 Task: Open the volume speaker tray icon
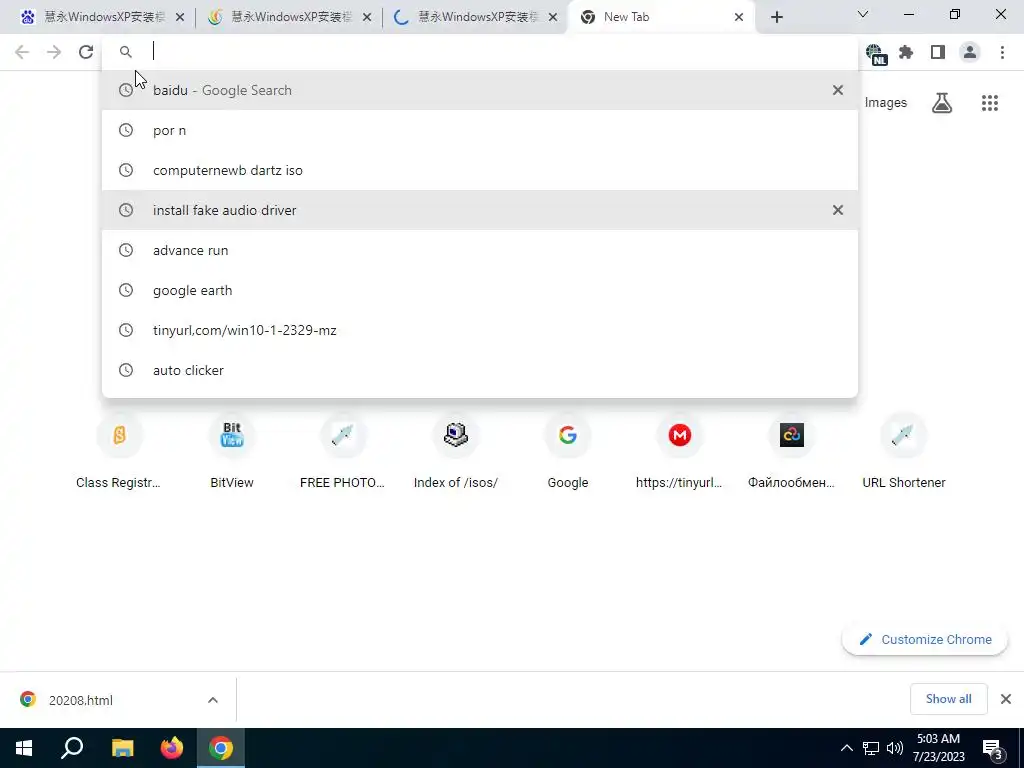[x=895, y=748]
